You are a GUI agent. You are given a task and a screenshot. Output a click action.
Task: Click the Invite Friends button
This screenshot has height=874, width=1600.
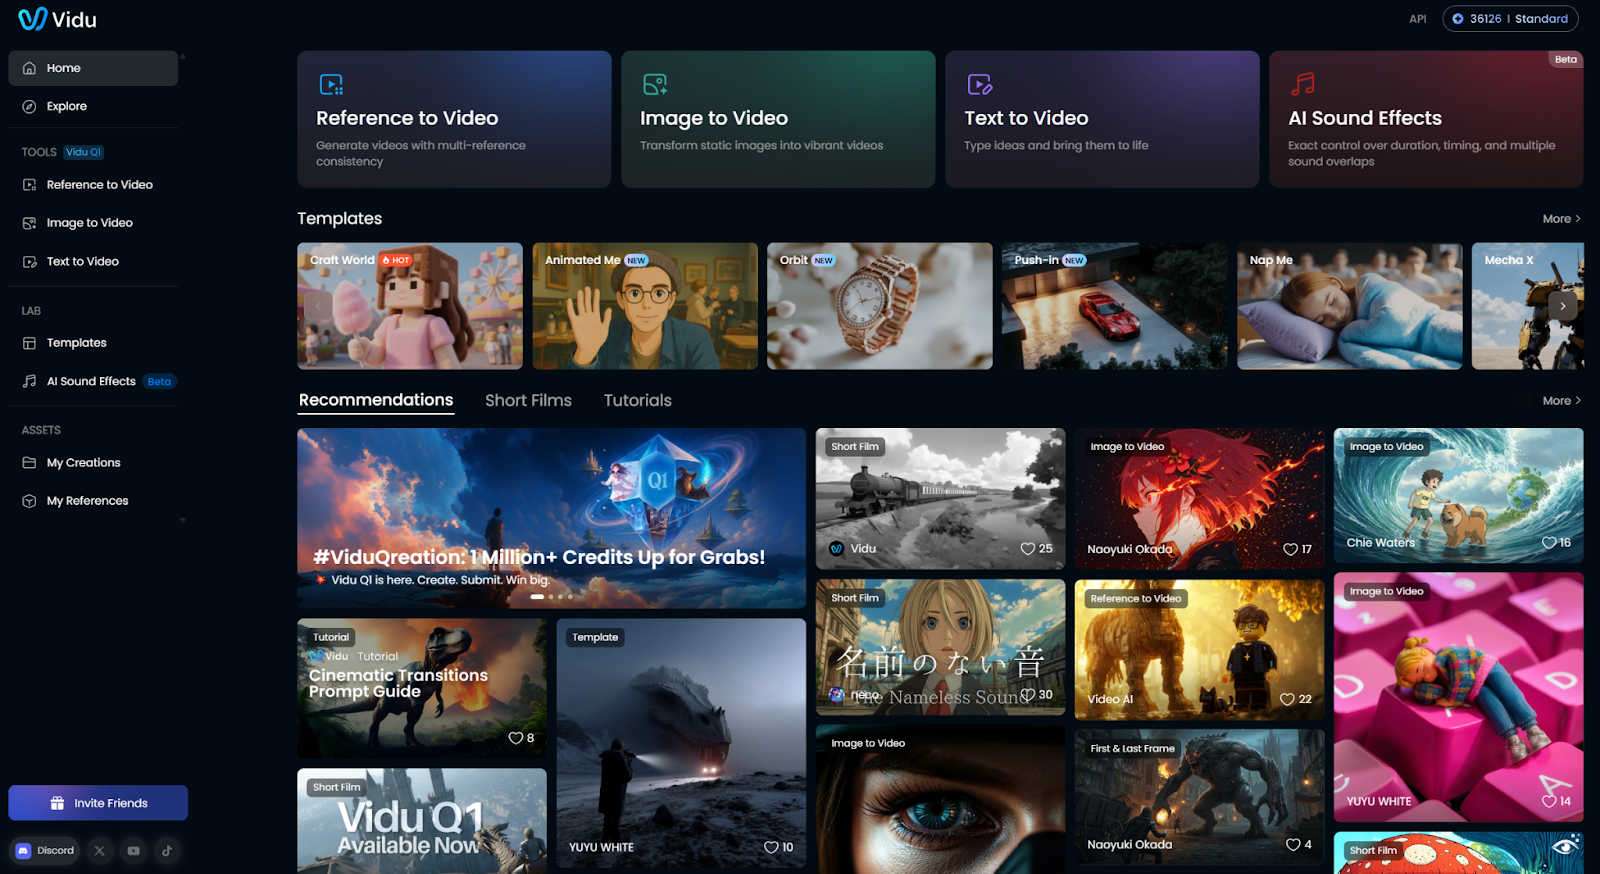point(98,803)
